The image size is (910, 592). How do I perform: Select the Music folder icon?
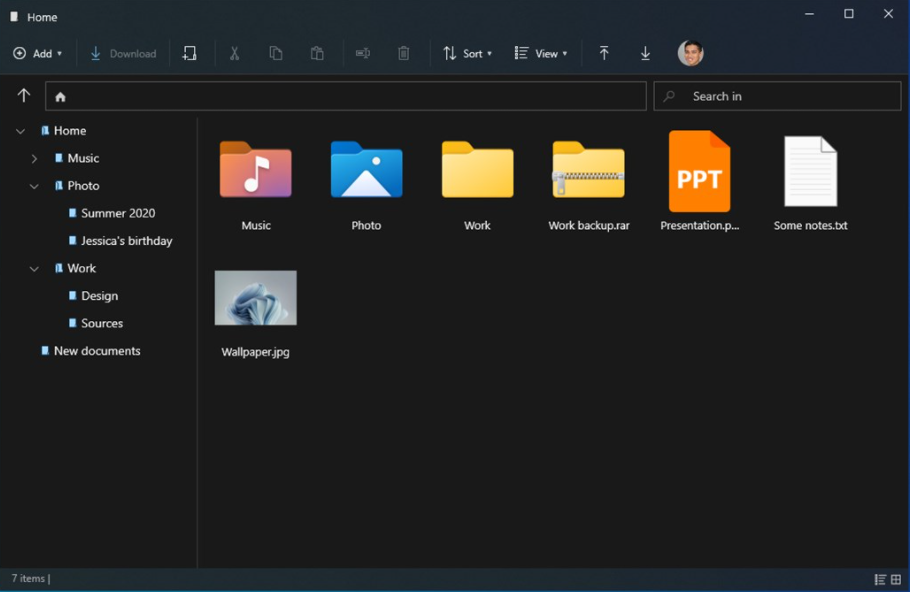(255, 170)
